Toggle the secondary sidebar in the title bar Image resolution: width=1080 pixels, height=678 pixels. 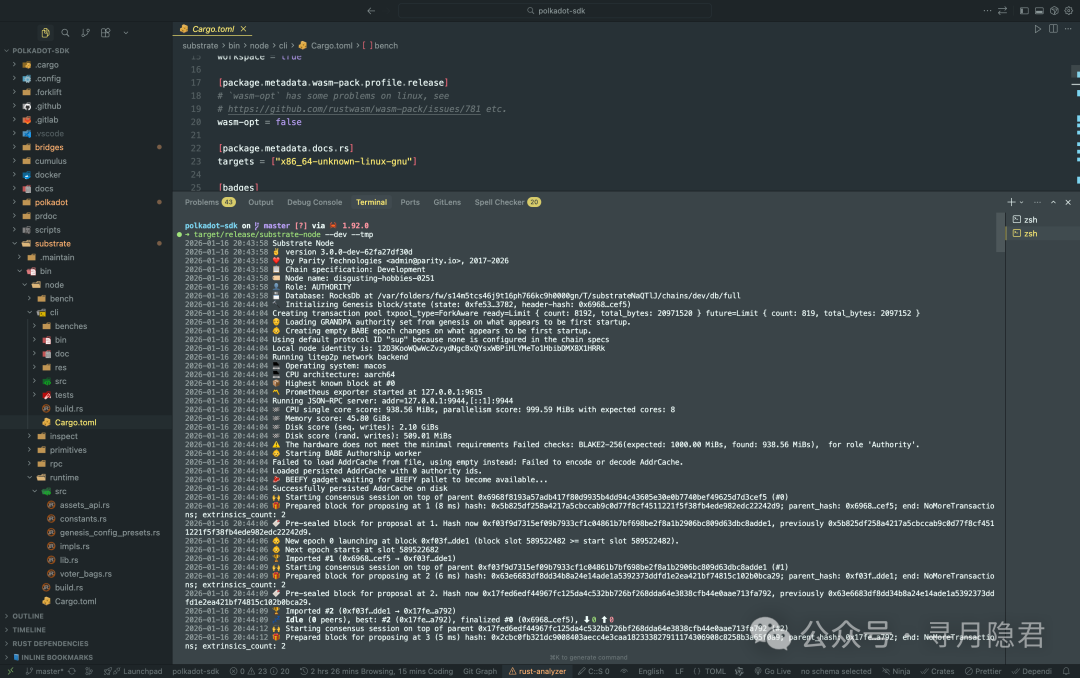[1055, 10]
